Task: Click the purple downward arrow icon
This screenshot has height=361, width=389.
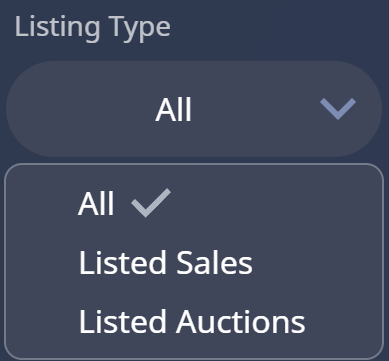Action: coord(338,109)
